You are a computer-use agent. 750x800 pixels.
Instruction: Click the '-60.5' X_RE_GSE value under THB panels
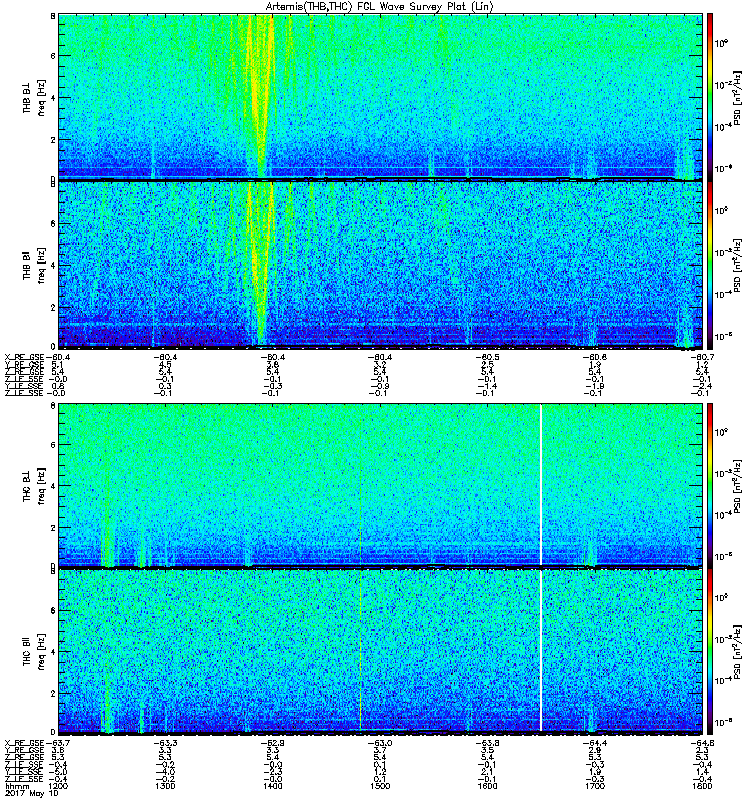tap(487, 357)
